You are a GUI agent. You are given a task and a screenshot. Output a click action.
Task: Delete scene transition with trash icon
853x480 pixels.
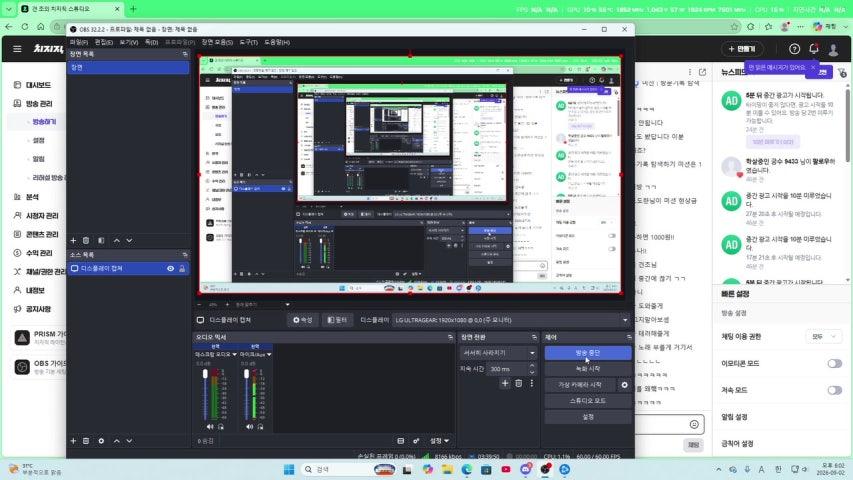(x=518, y=384)
